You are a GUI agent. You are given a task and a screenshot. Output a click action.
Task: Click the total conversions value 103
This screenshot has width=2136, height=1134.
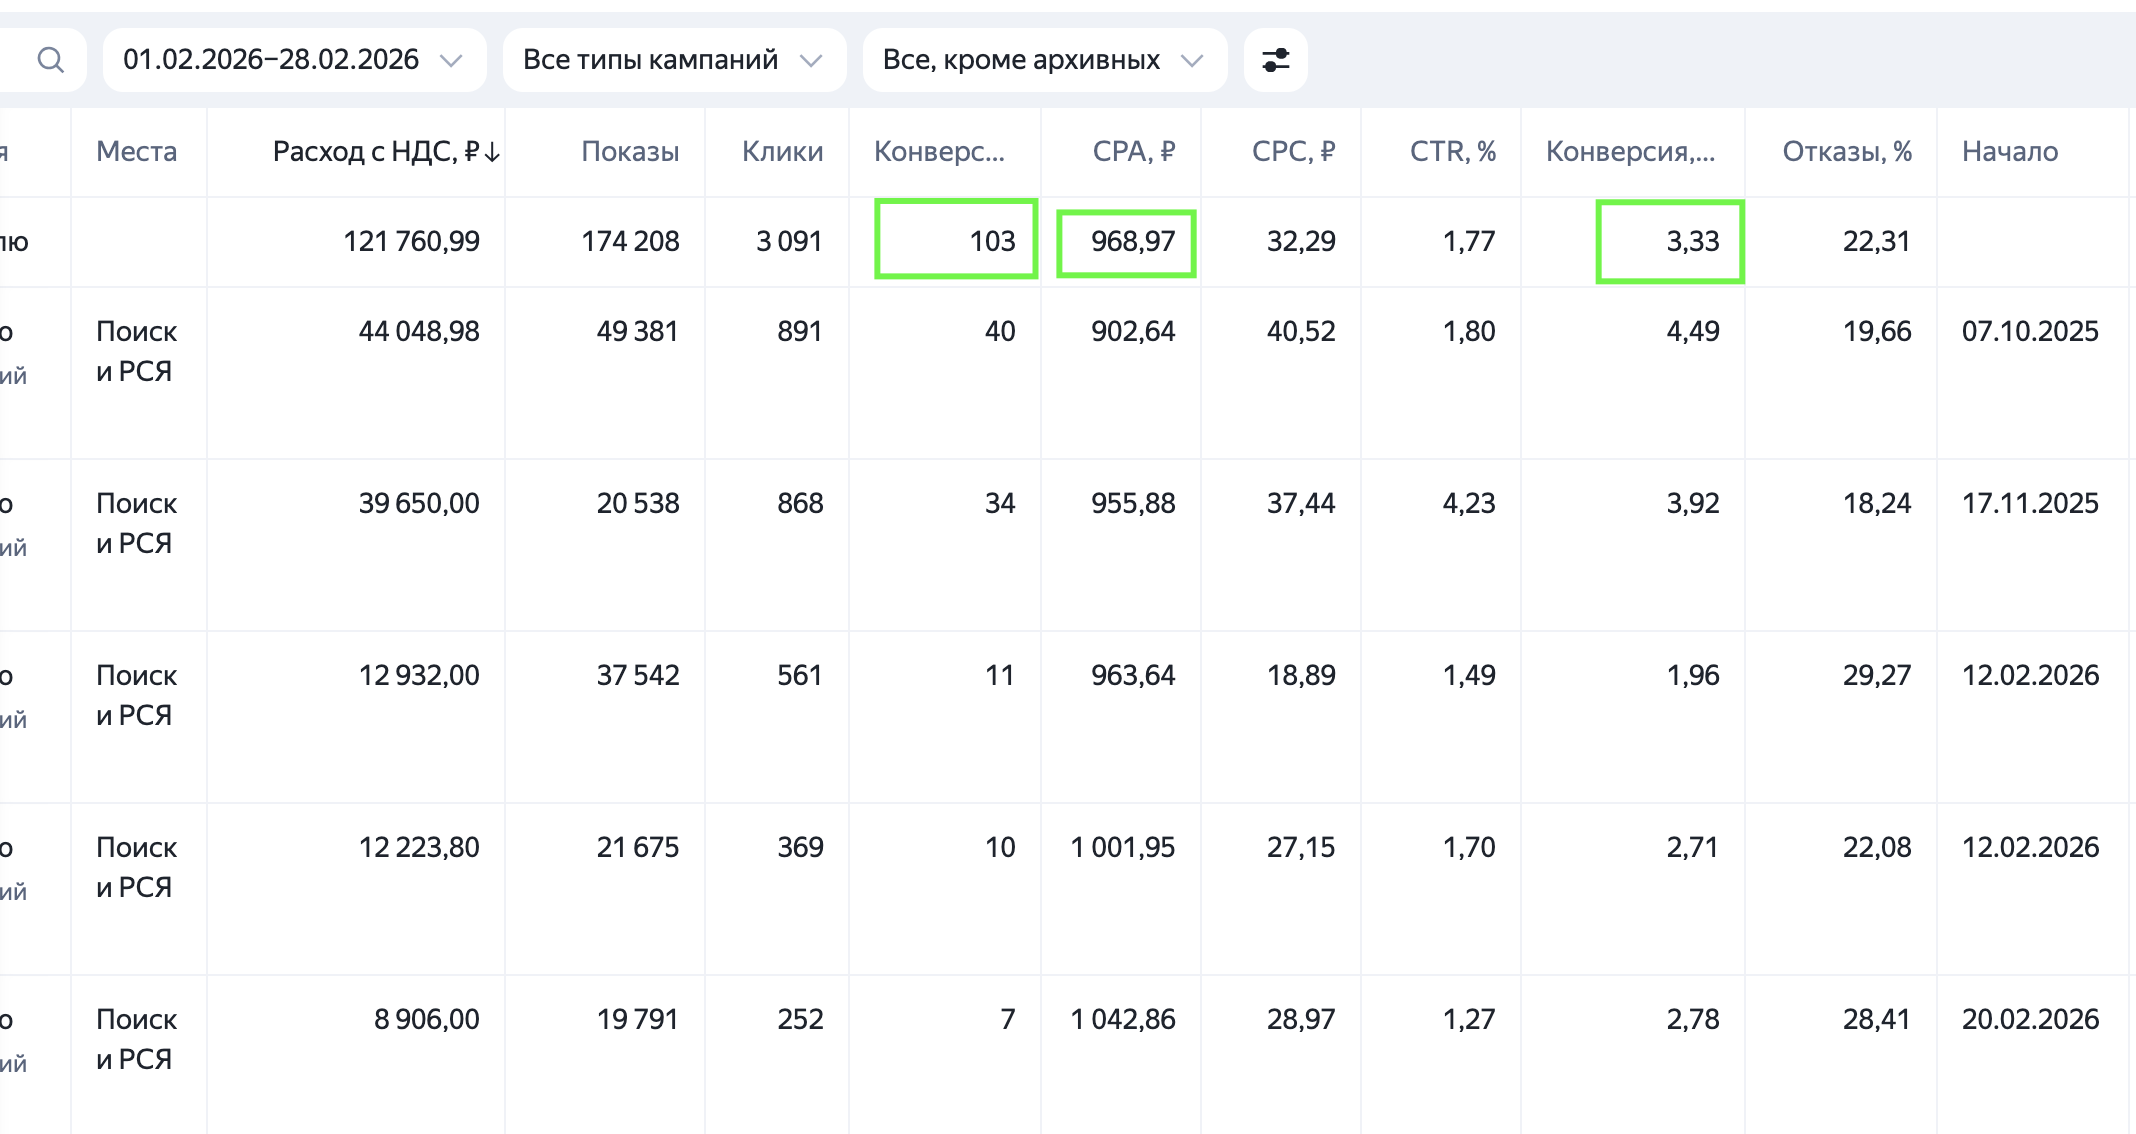pos(991,241)
